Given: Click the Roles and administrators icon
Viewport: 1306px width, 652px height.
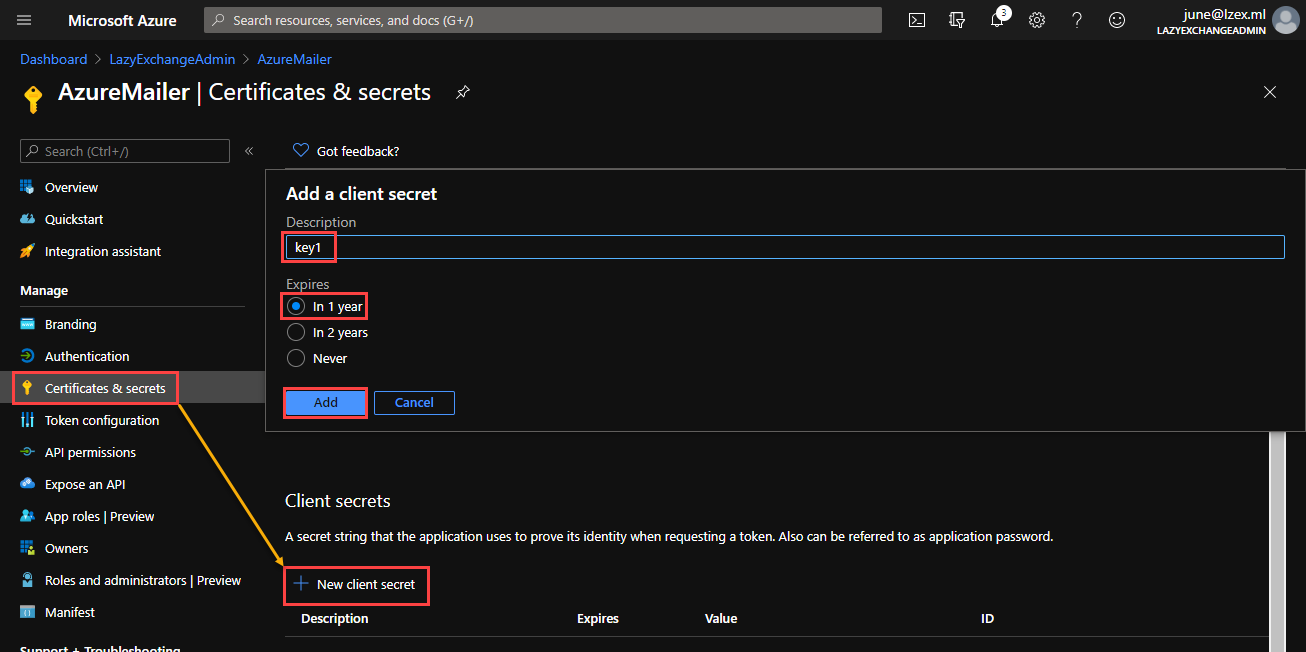Looking at the screenshot, I should coord(27,580).
